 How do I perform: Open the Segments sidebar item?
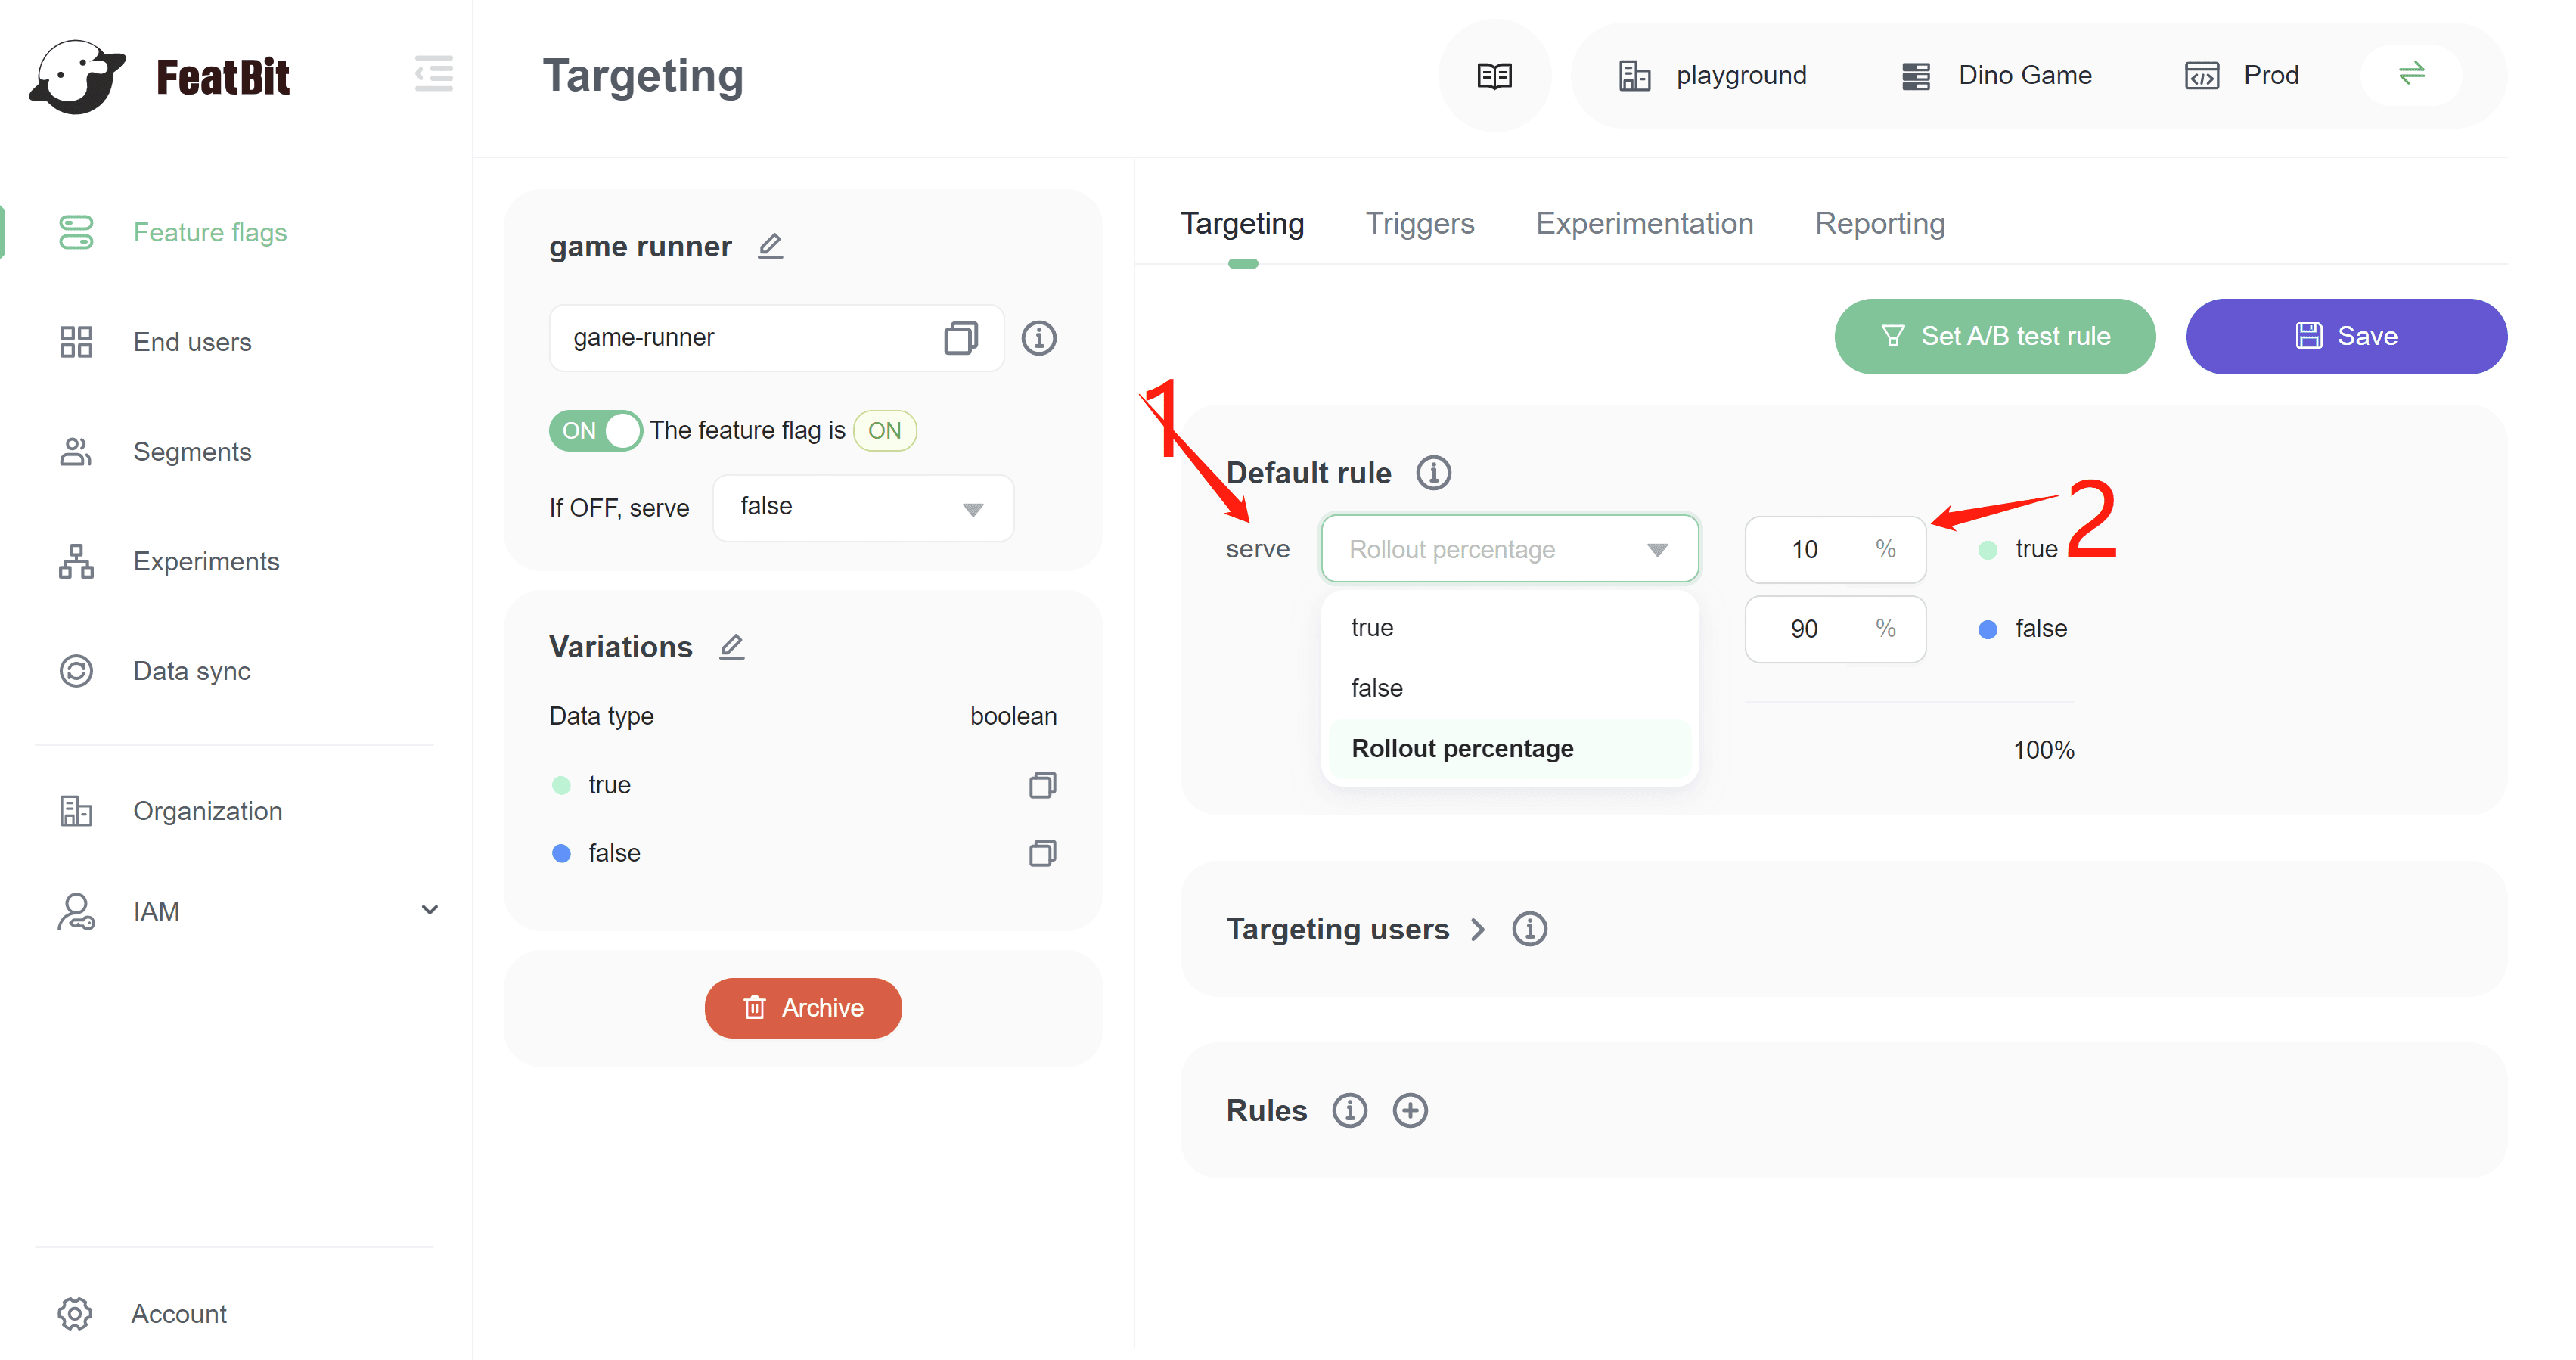coord(192,452)
